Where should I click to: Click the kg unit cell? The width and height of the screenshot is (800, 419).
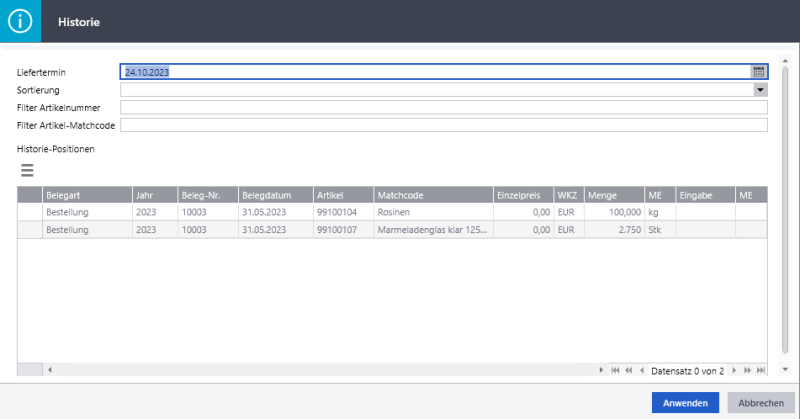coord(660,212)
